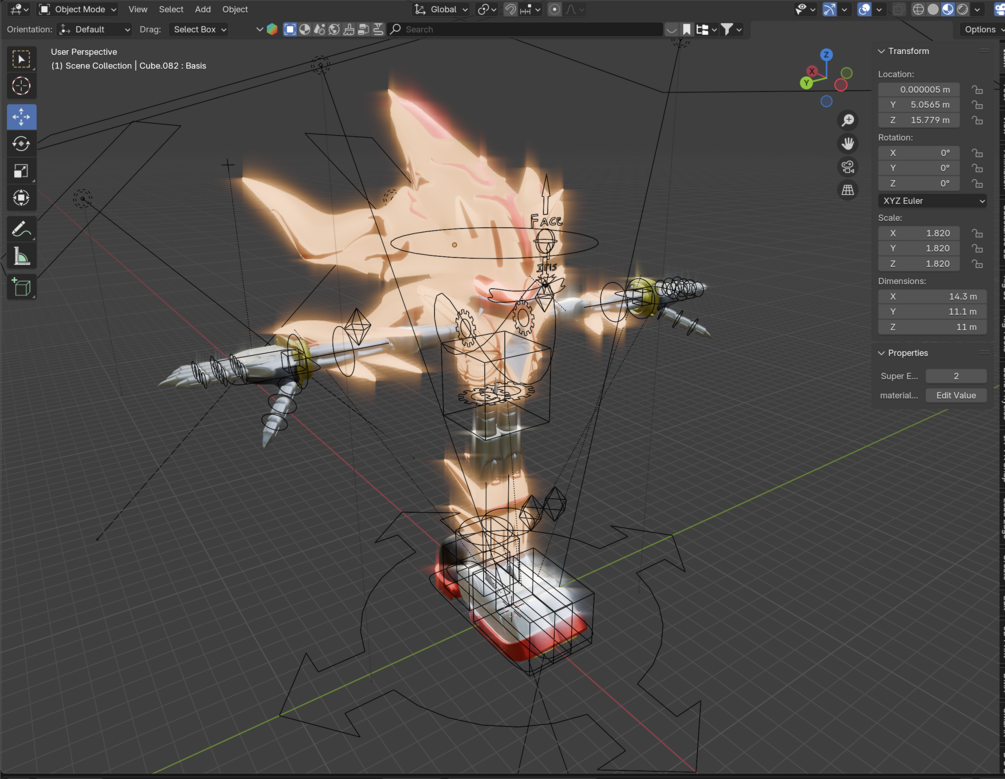Viewport: 1005px width, 779px height.
Task: Select the Select Box tool in toolbar
Action: 21,59
